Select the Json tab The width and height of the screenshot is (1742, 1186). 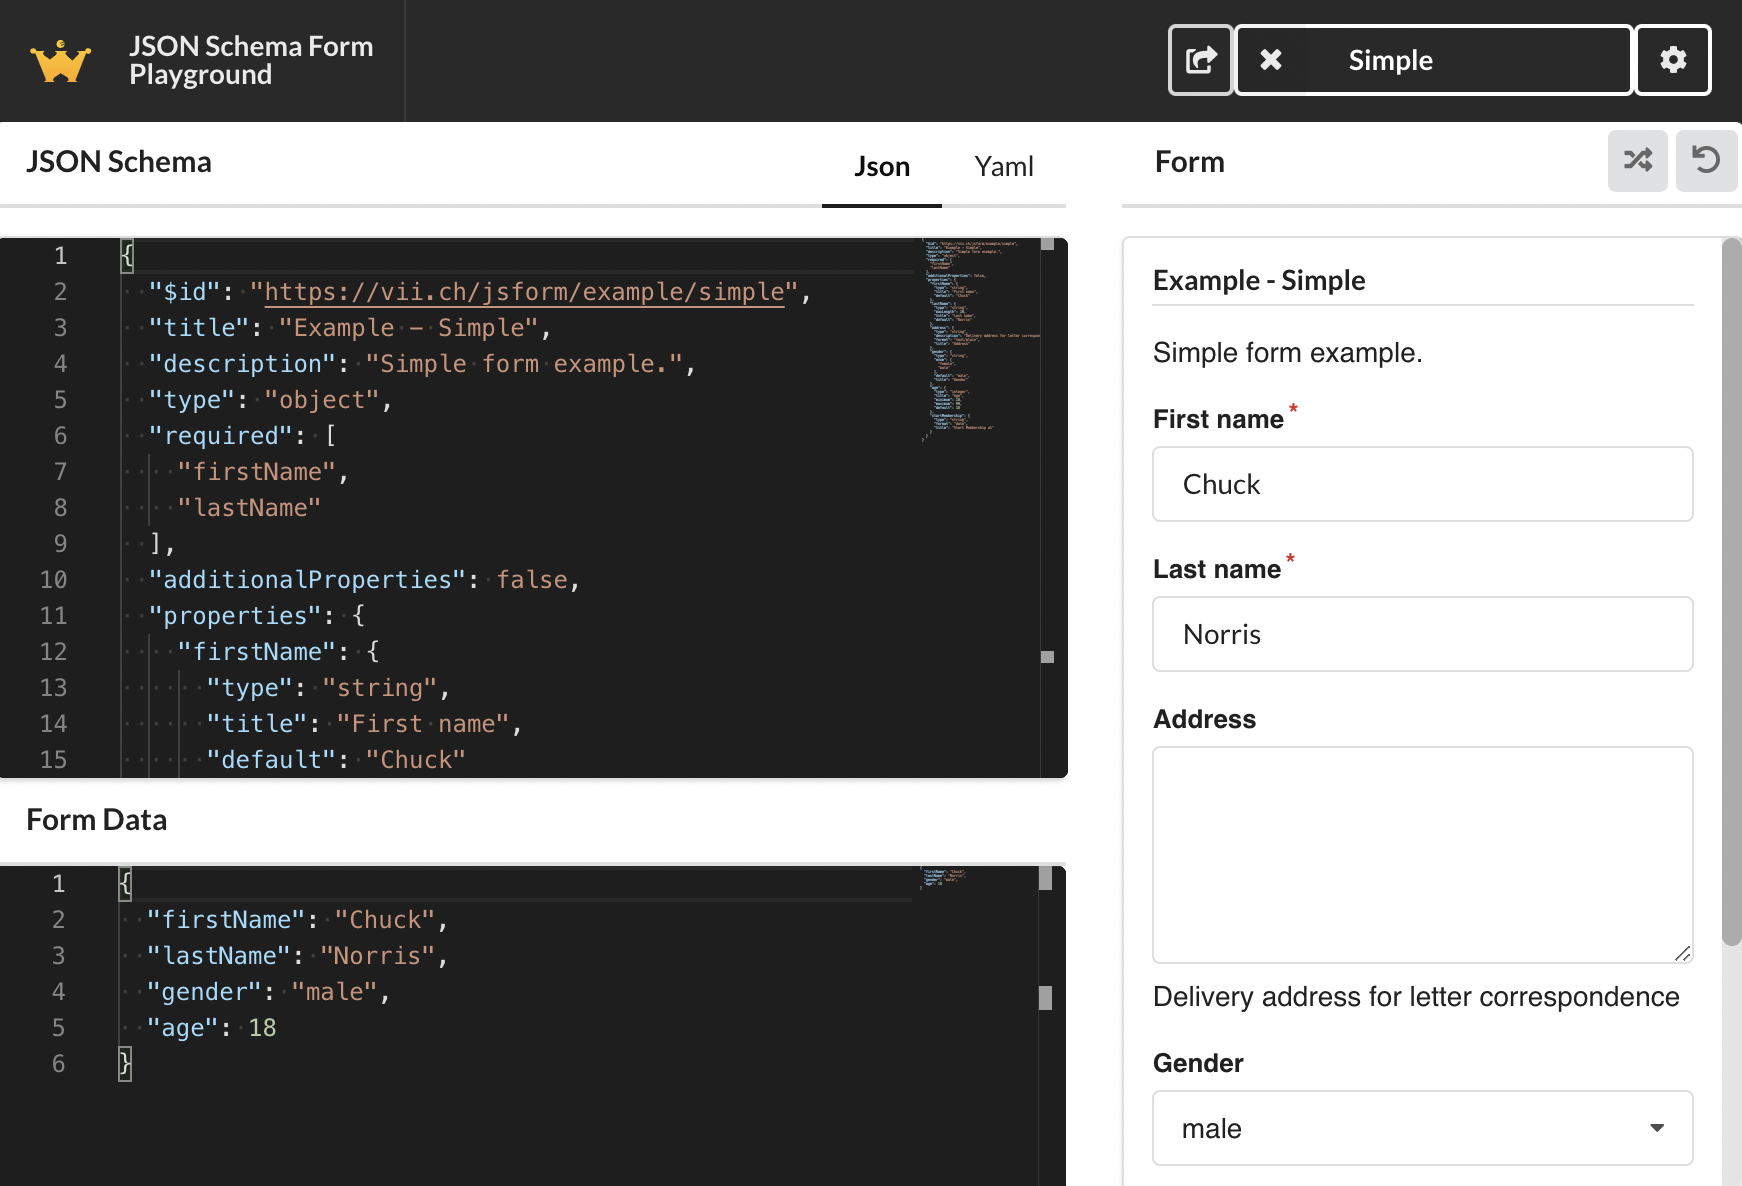[881, 166]
